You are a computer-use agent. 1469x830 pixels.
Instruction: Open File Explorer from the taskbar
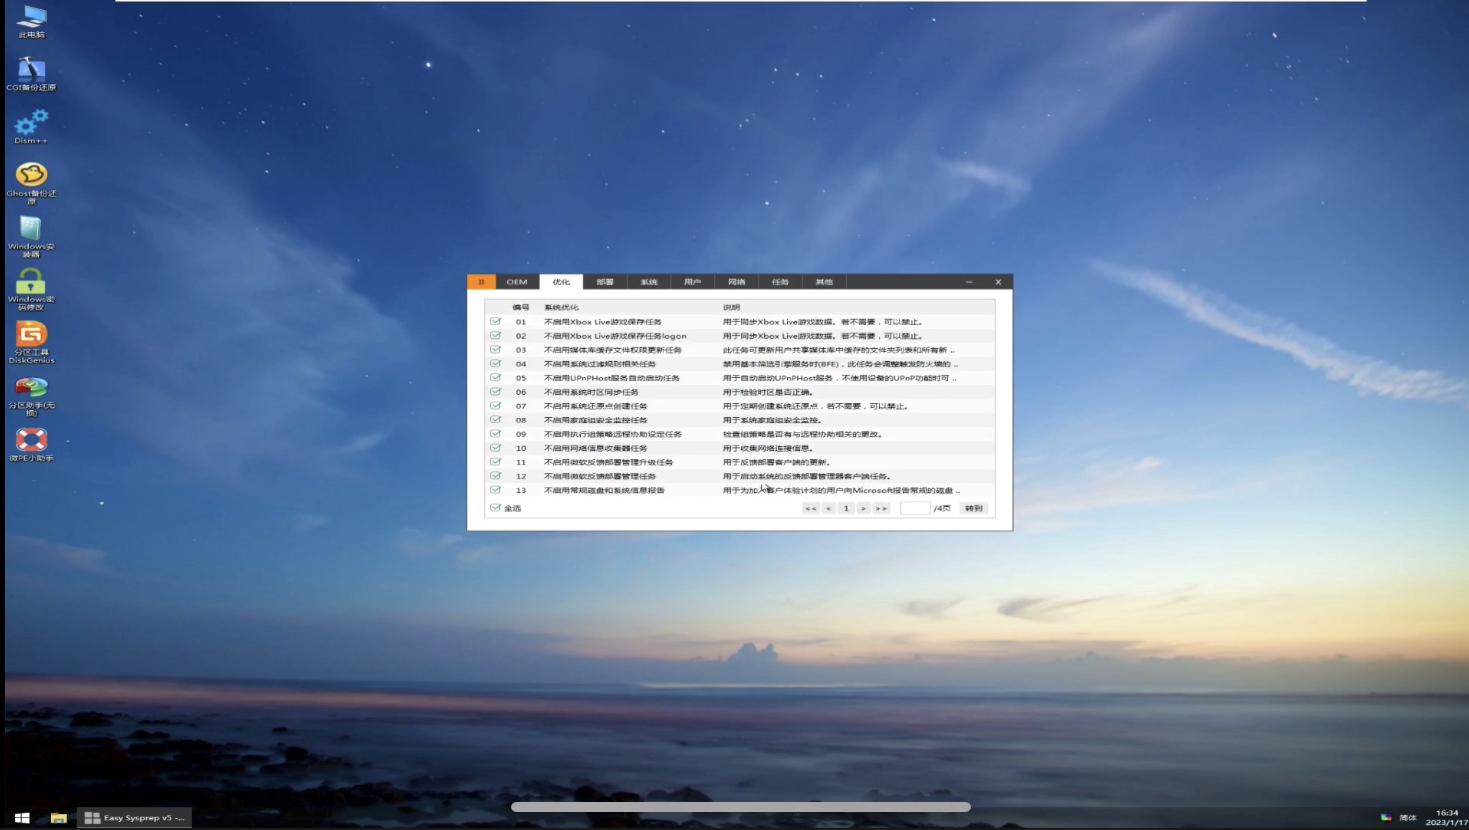pyautogui.click(x=59, y=818)
